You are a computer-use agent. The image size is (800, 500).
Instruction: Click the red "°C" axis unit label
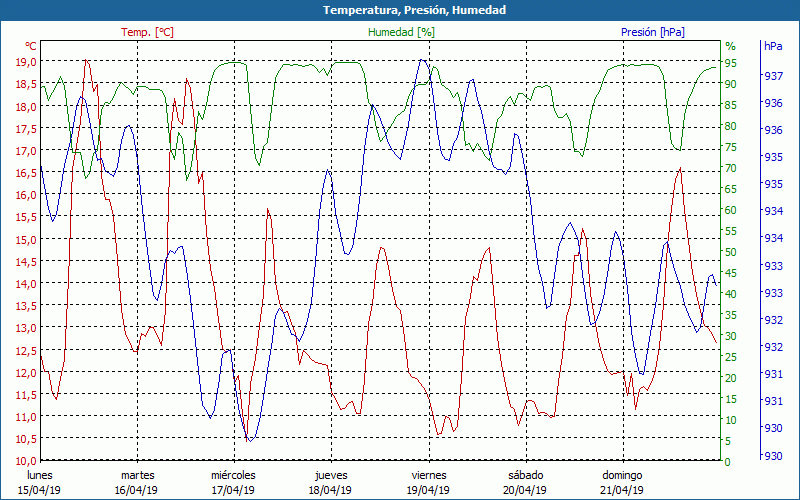31,46
